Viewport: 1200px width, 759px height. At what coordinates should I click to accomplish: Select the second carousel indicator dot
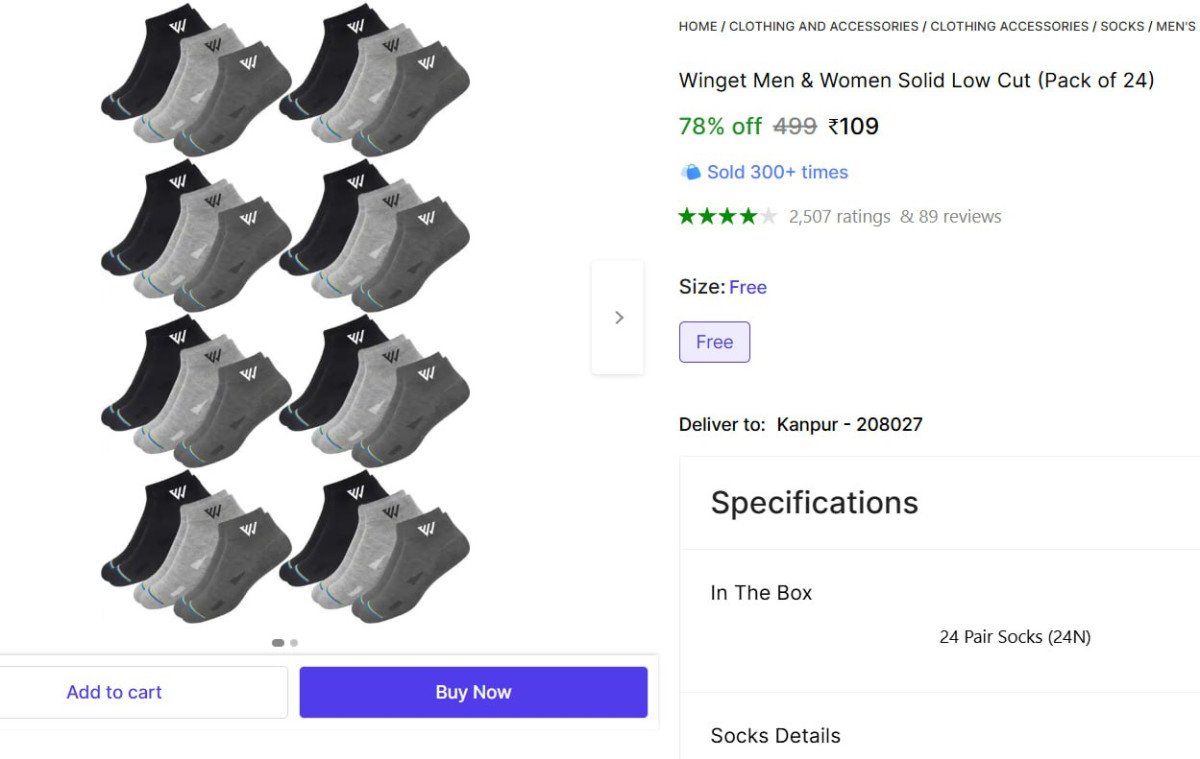(294, 643)
